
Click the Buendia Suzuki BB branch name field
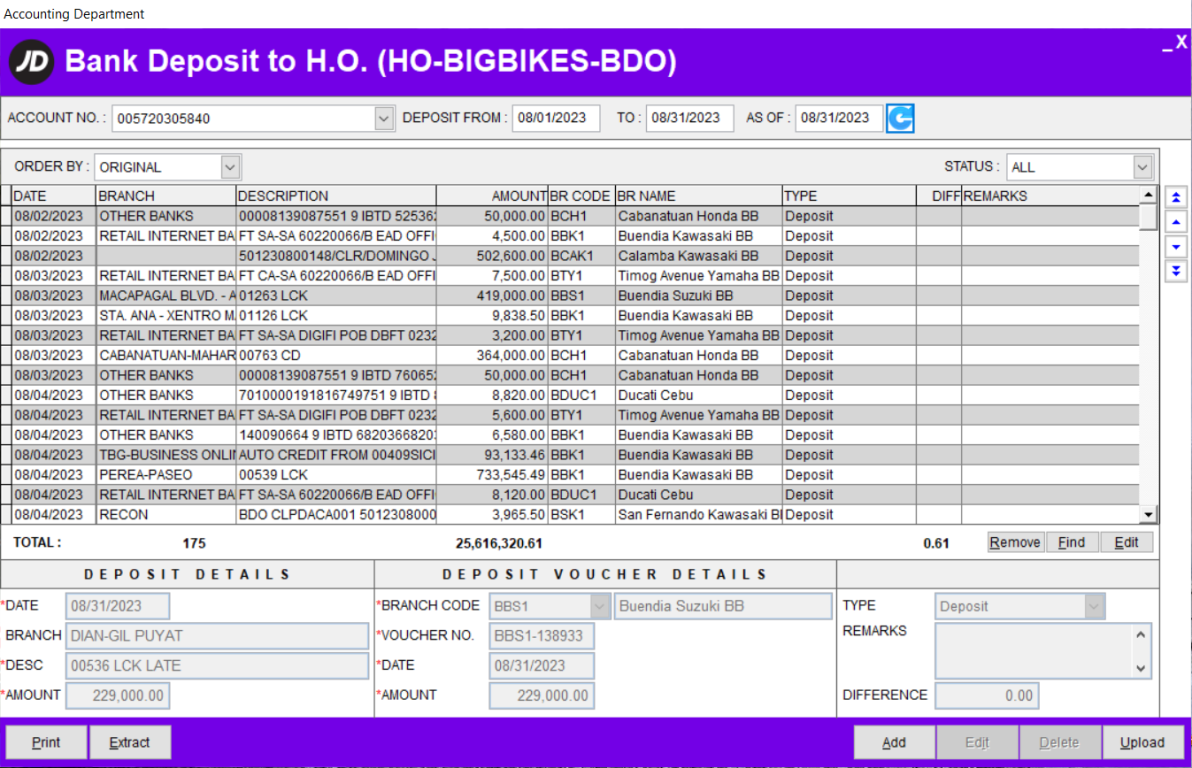coord(722,606)
